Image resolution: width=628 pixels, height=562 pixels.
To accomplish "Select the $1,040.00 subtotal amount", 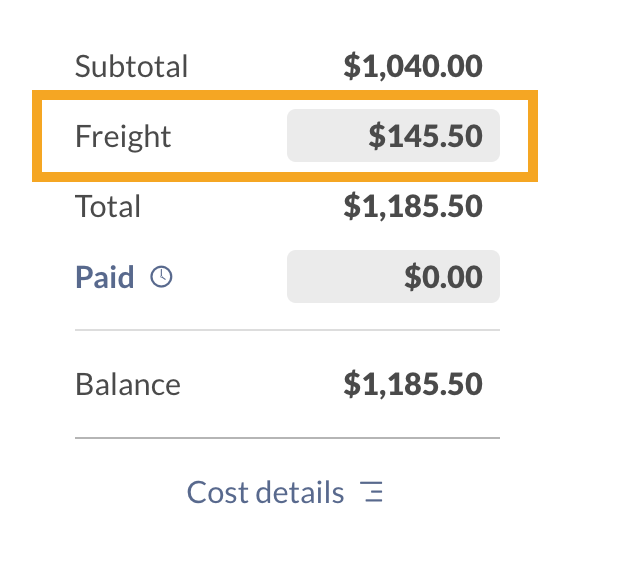I will [x=413, y=67].
